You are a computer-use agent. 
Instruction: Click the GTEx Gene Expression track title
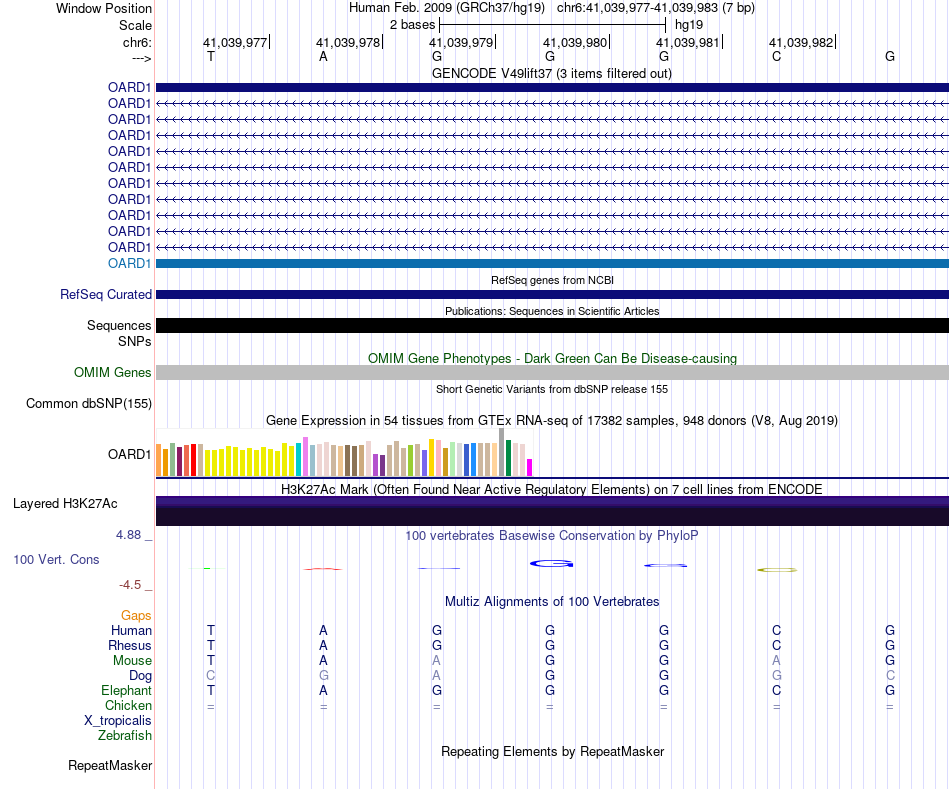tap(551, 421)
